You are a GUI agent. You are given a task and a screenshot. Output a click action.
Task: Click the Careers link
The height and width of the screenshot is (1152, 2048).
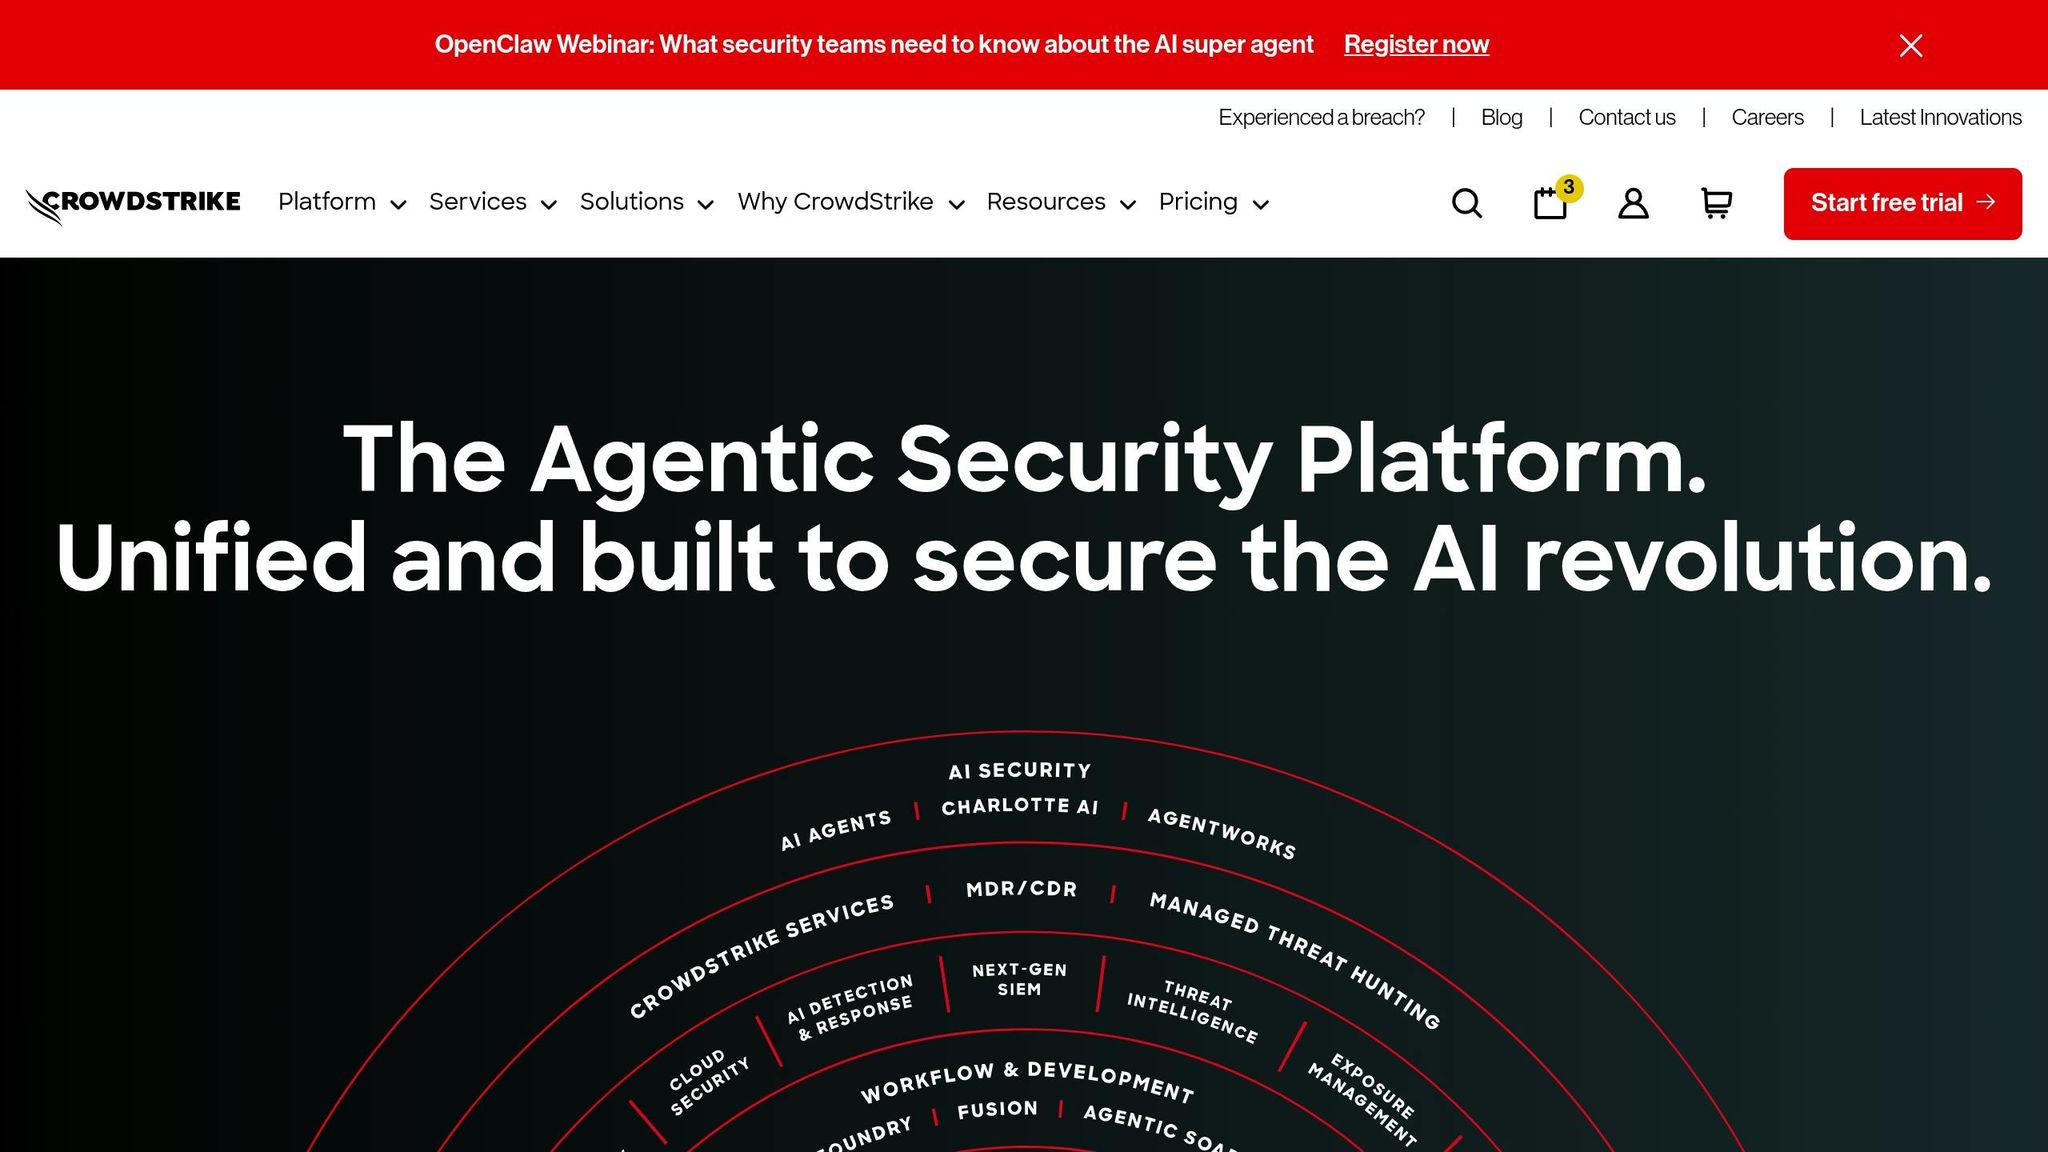click(x=1766, y=117)
